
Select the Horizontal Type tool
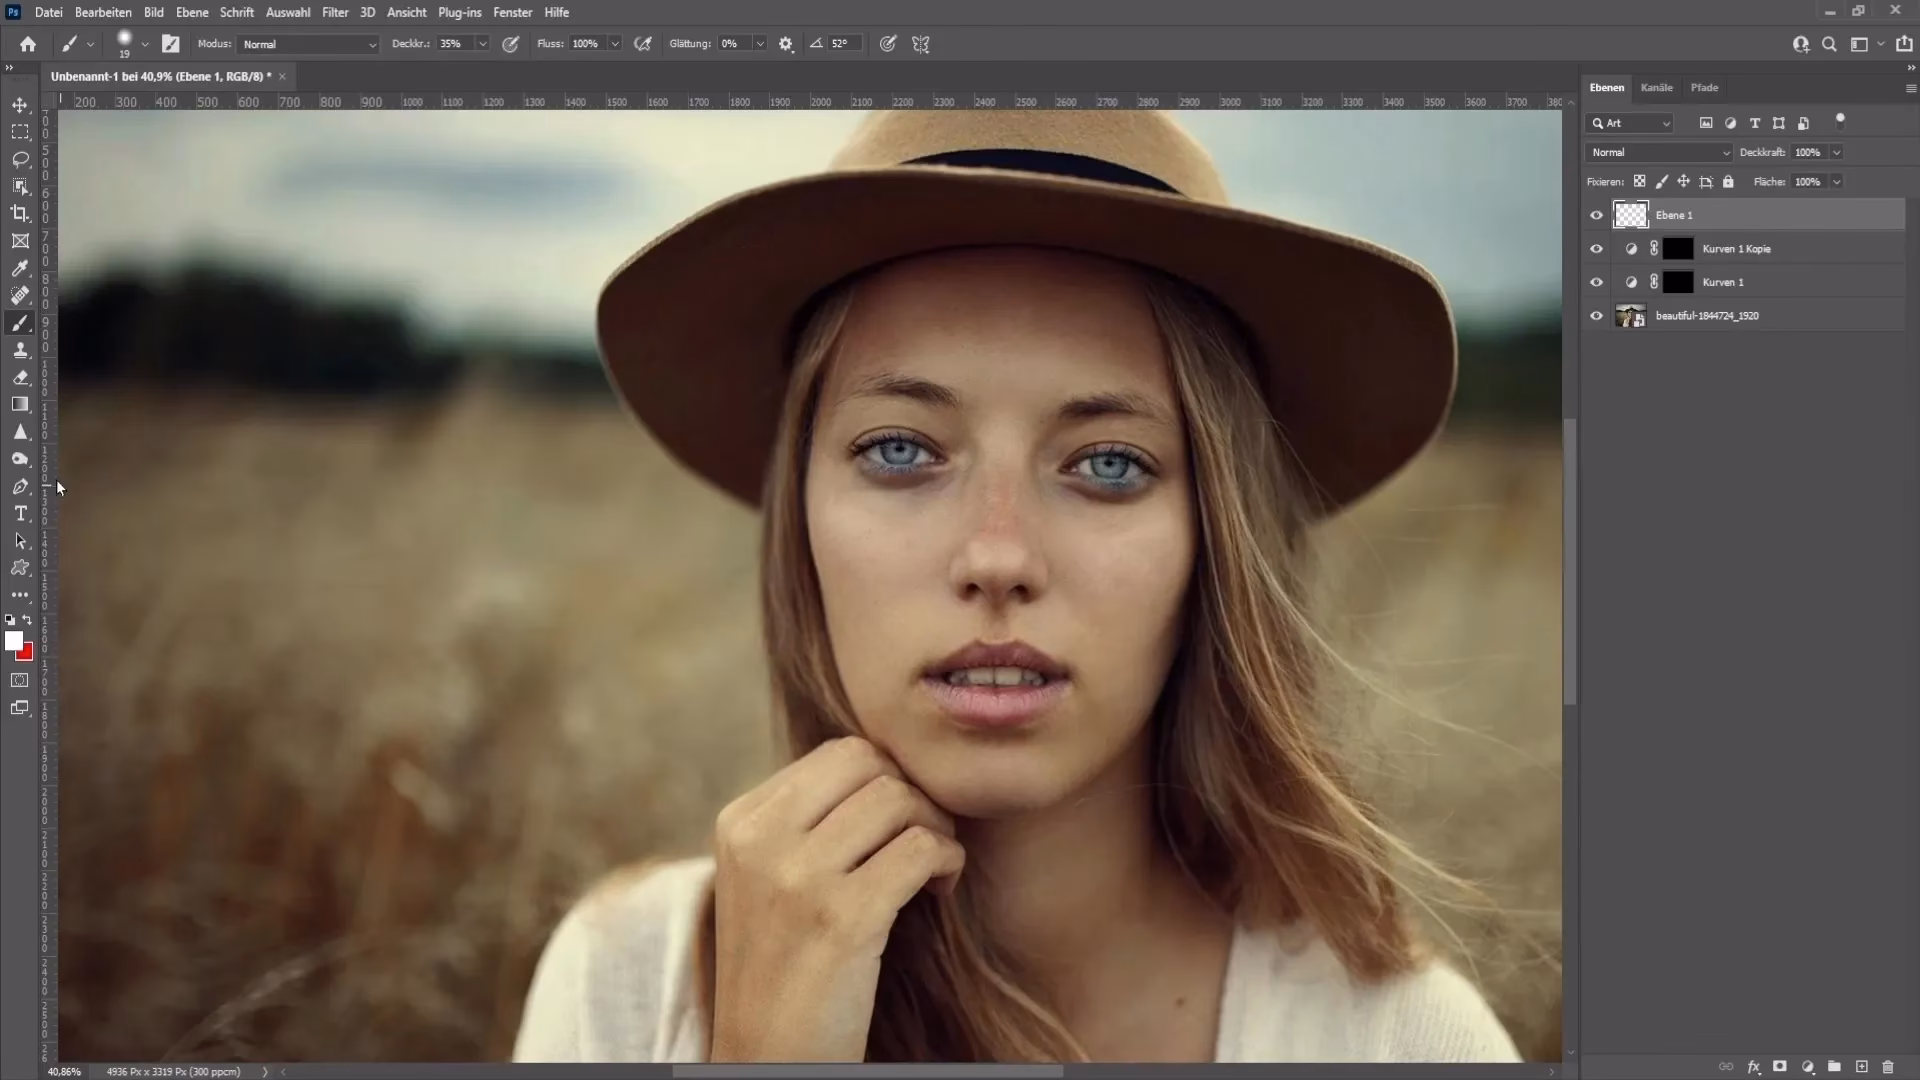pos(20,514)
